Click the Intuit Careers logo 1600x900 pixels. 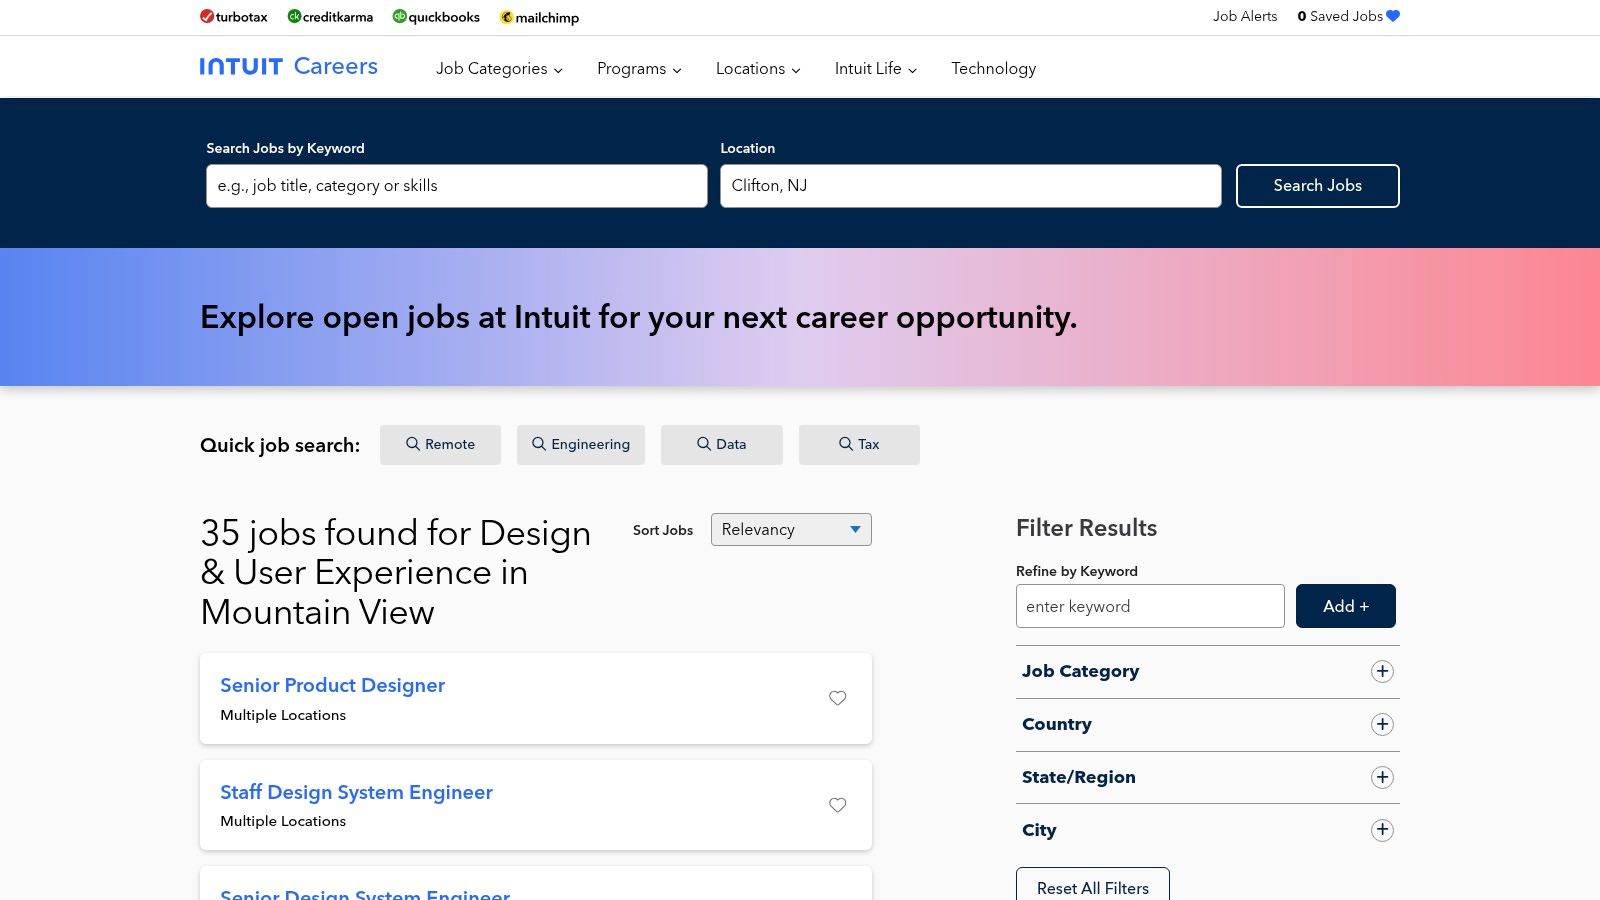coord(288,67)
